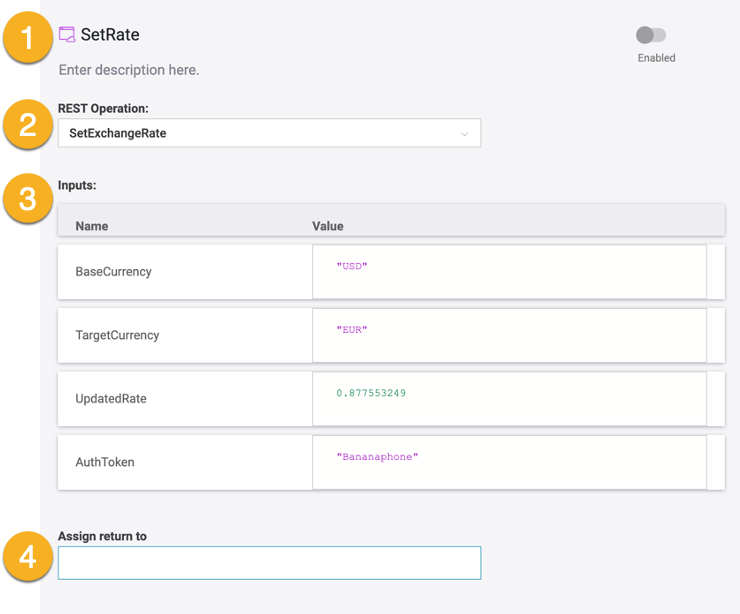Open the REST Operation SetExchangeRate dropdown
740x614 pixels.
269,133
